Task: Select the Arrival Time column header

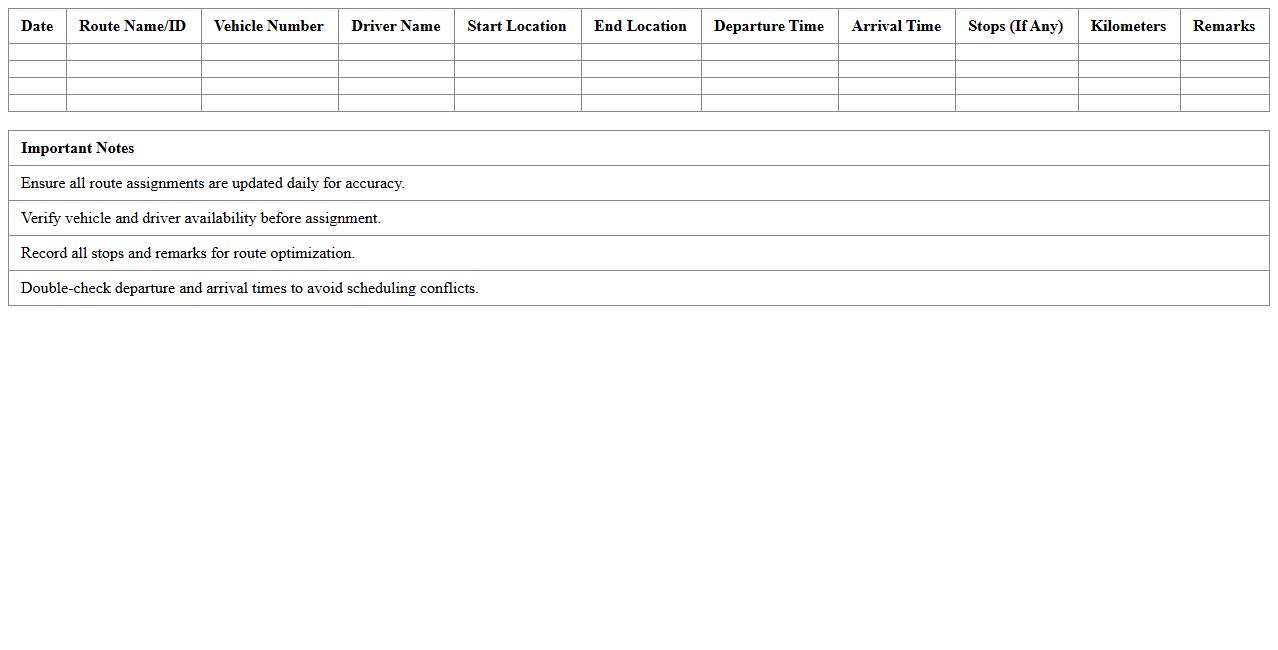Action: [x=896, y=26]
